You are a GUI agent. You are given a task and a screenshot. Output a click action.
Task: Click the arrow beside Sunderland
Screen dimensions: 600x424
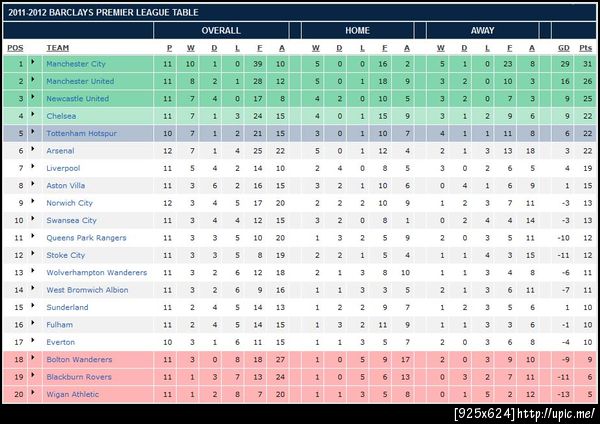(33, 305)
